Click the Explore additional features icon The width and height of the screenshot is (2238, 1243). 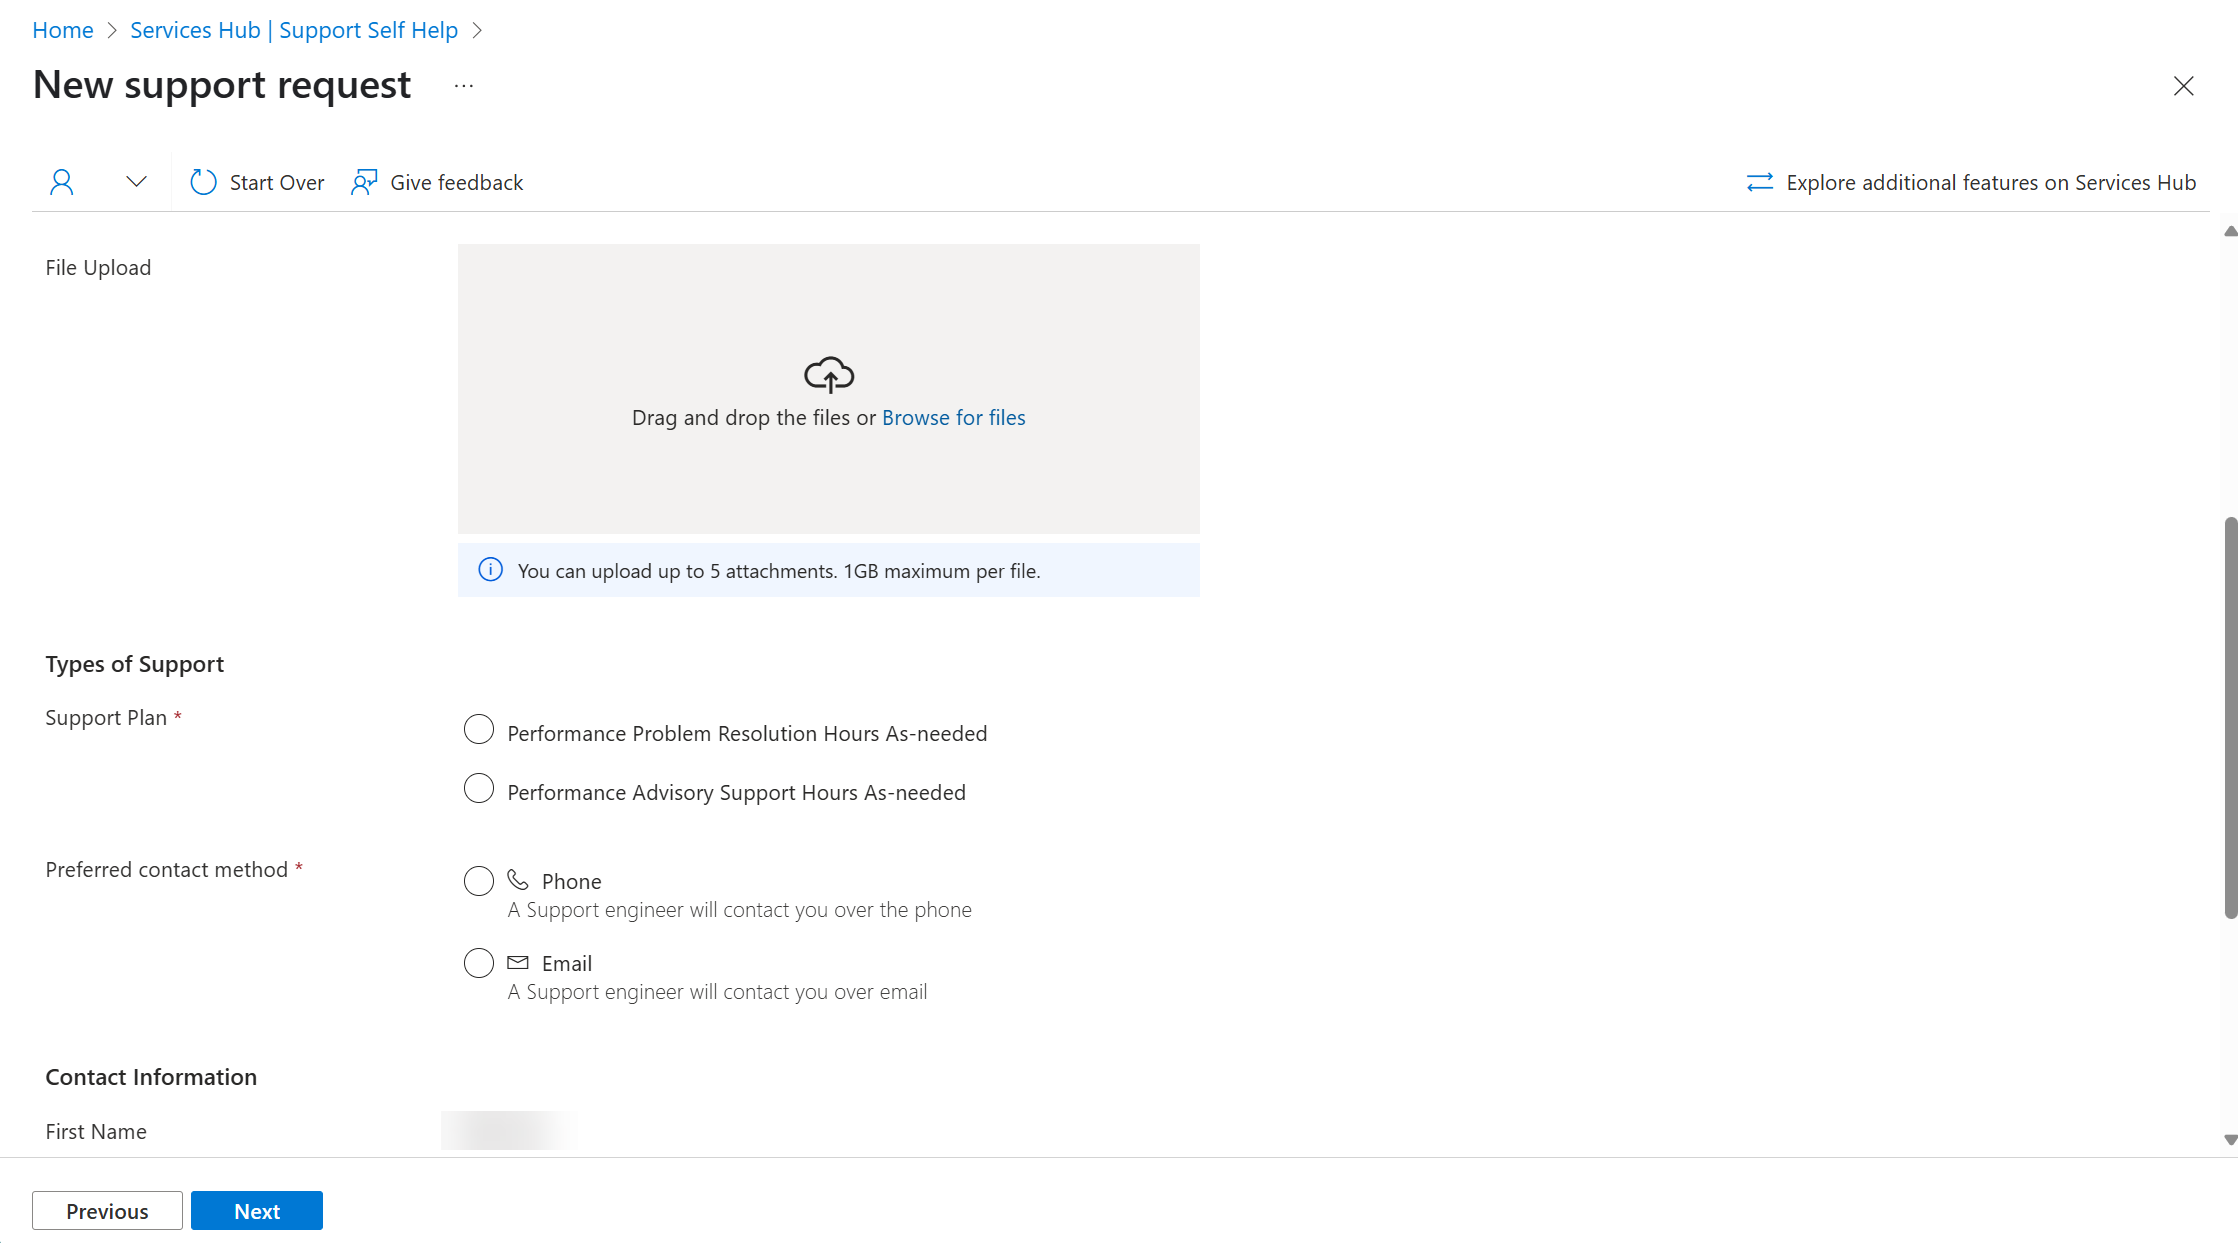[x=1759, y=182]
